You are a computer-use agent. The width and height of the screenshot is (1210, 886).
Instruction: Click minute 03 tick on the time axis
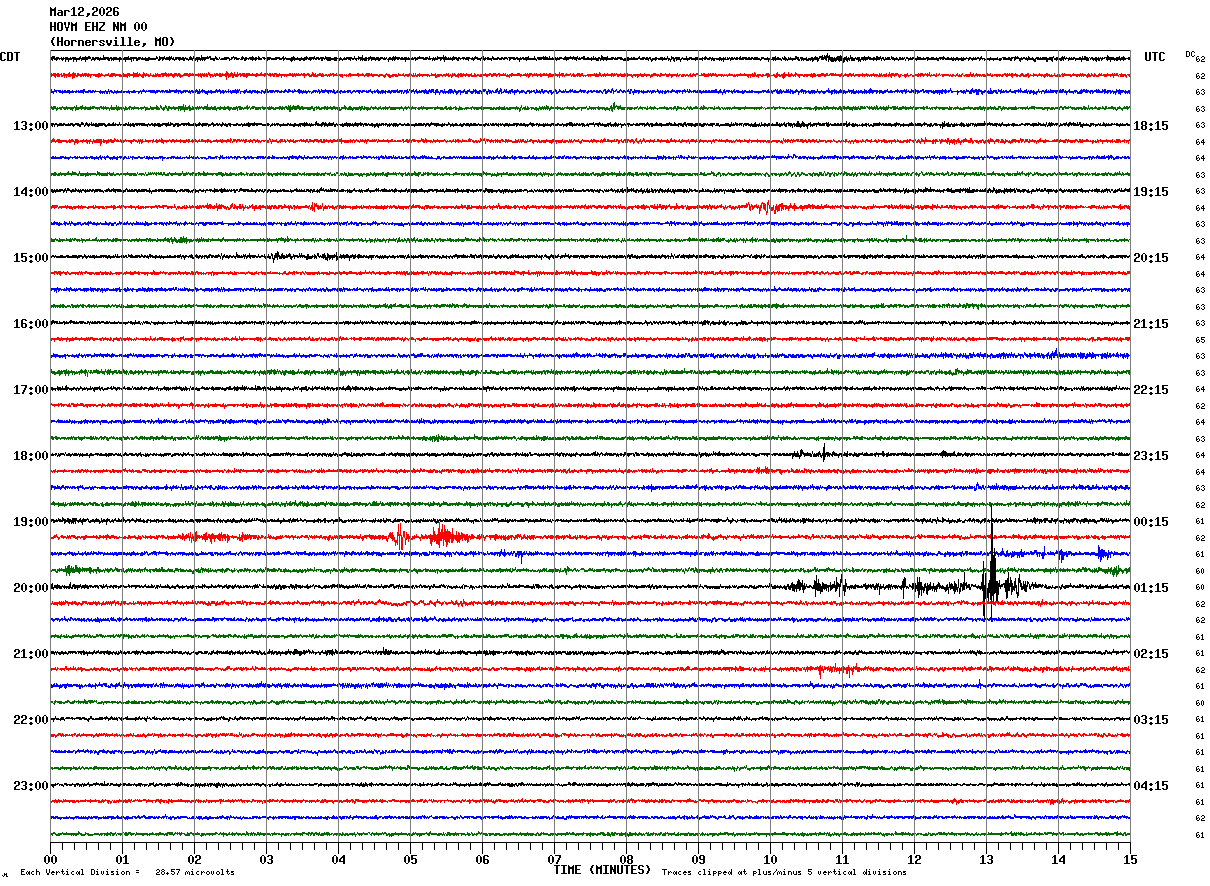coord(266,859)
